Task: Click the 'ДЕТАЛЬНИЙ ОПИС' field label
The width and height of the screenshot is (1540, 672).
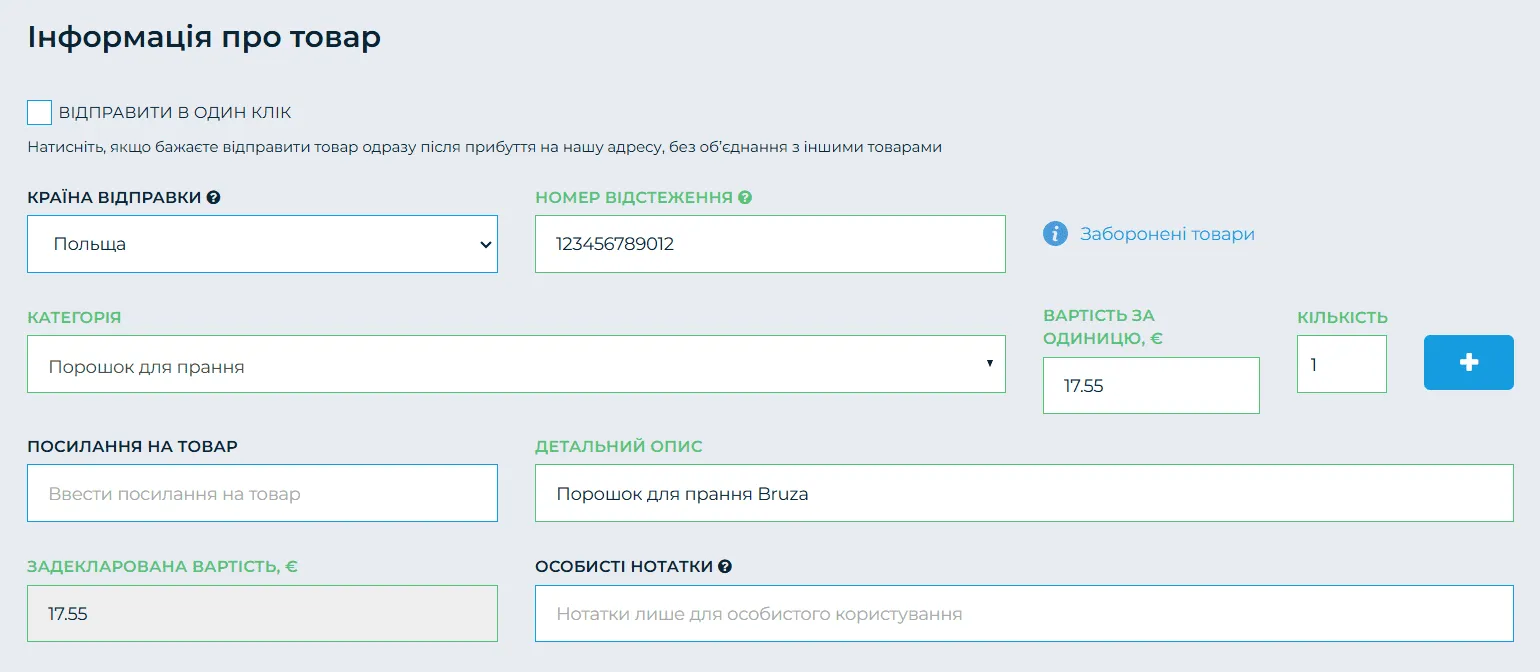Action: [619, 446]
